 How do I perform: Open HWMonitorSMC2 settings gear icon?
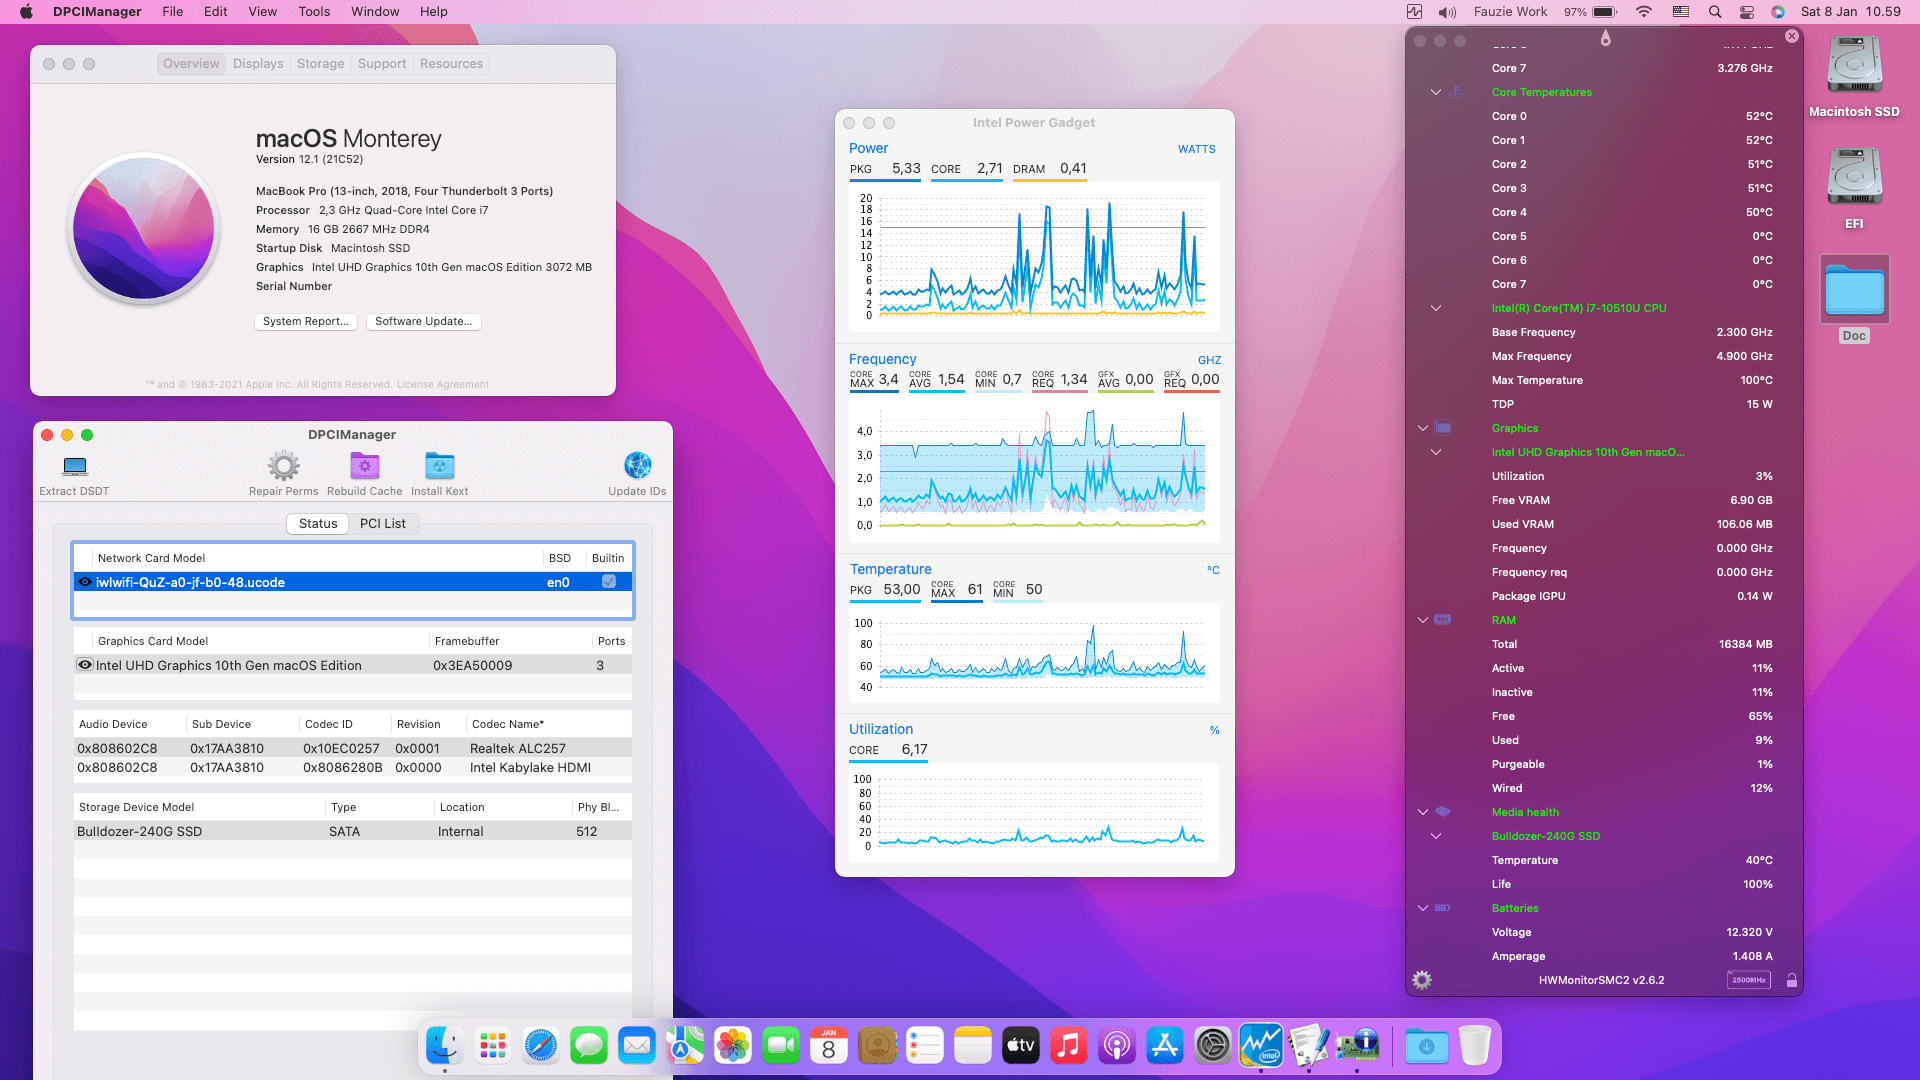coord(1422,980)
